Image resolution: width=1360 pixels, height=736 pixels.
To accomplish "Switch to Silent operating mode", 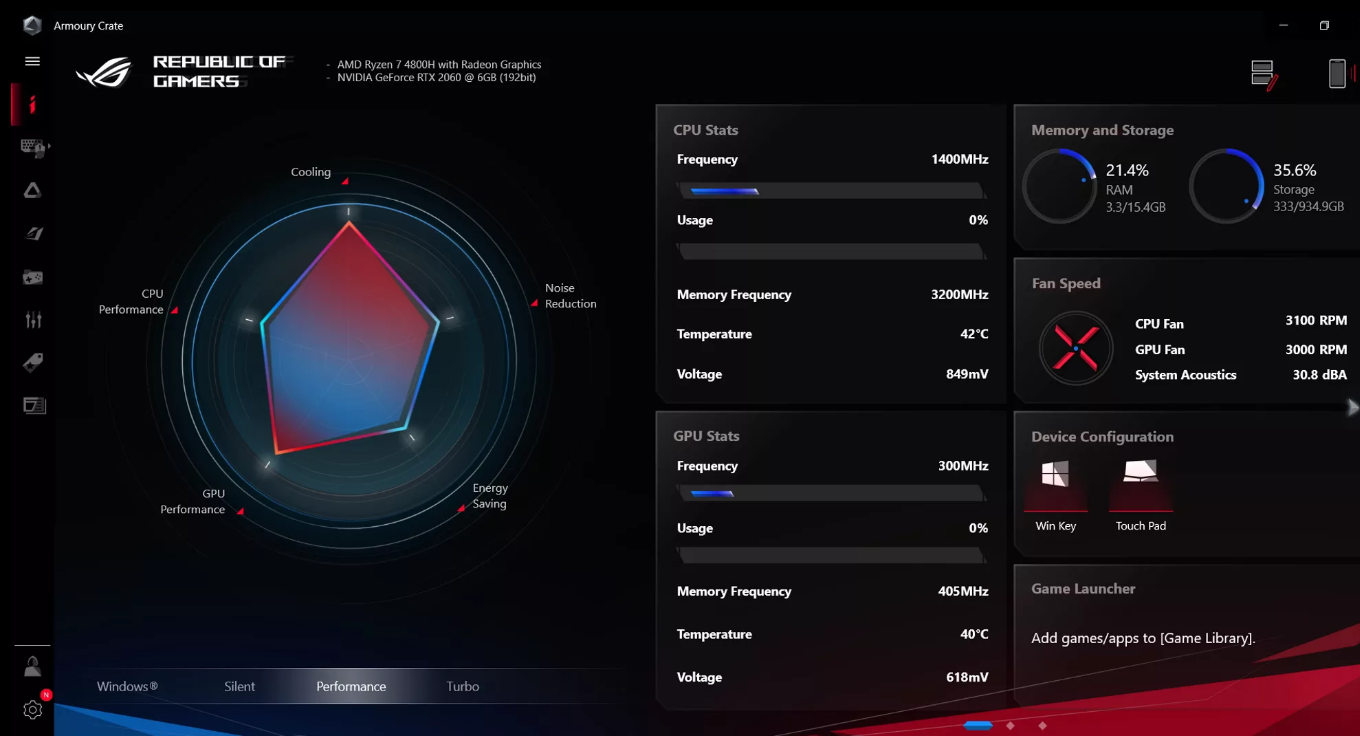I will pyautogui.click(x=240, y=687).
